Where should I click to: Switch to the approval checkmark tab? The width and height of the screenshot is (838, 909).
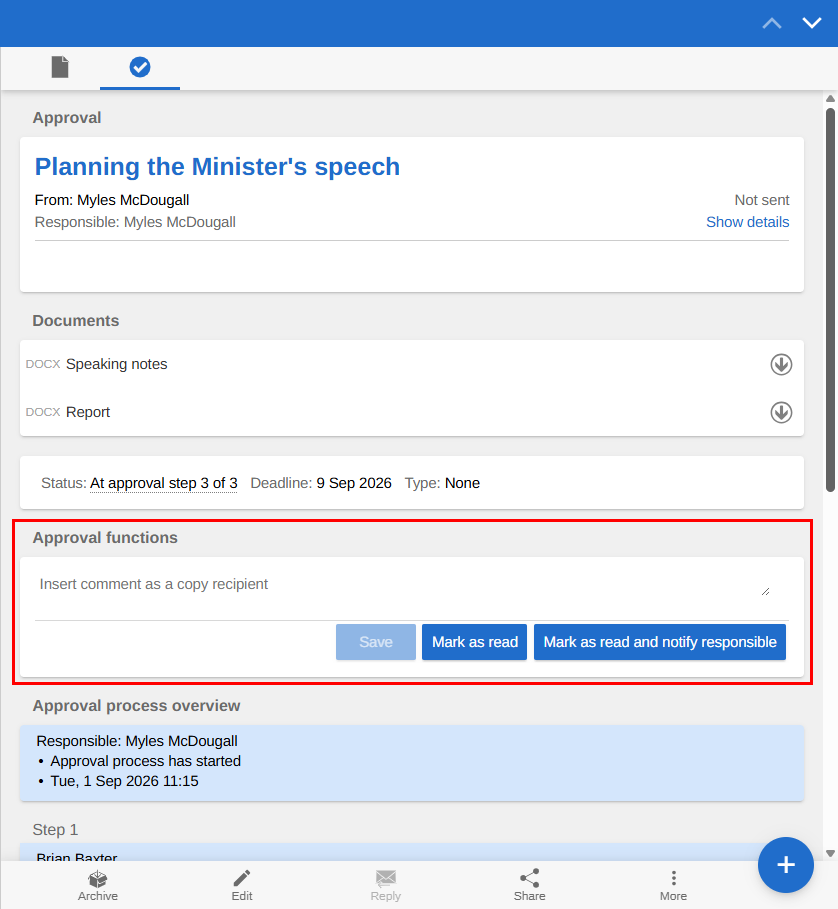140,67
